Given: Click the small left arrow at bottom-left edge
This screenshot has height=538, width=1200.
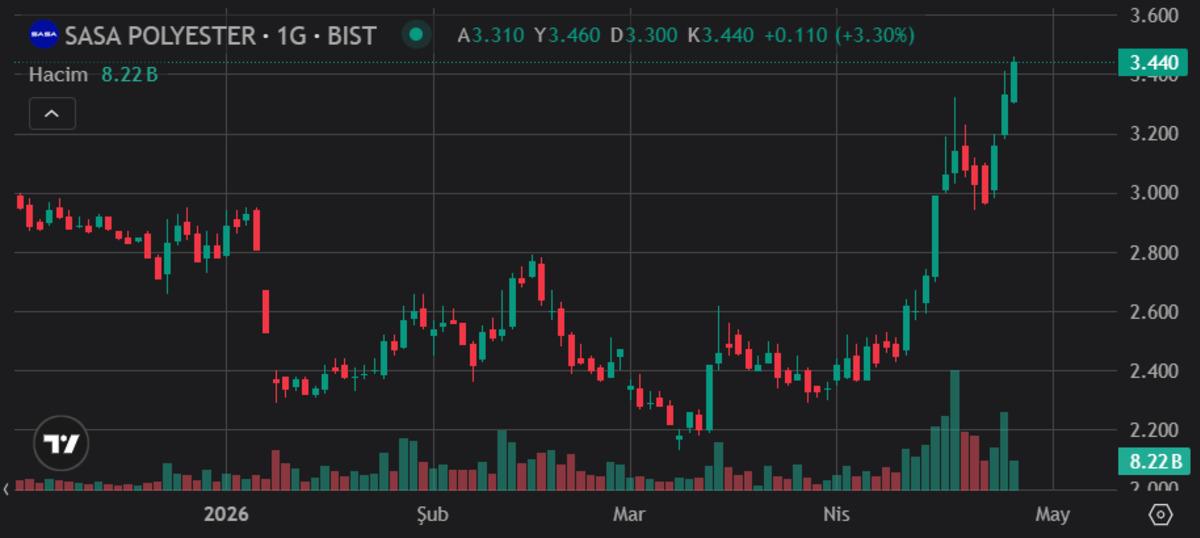Looking at the screenshot, I should 8,489.
